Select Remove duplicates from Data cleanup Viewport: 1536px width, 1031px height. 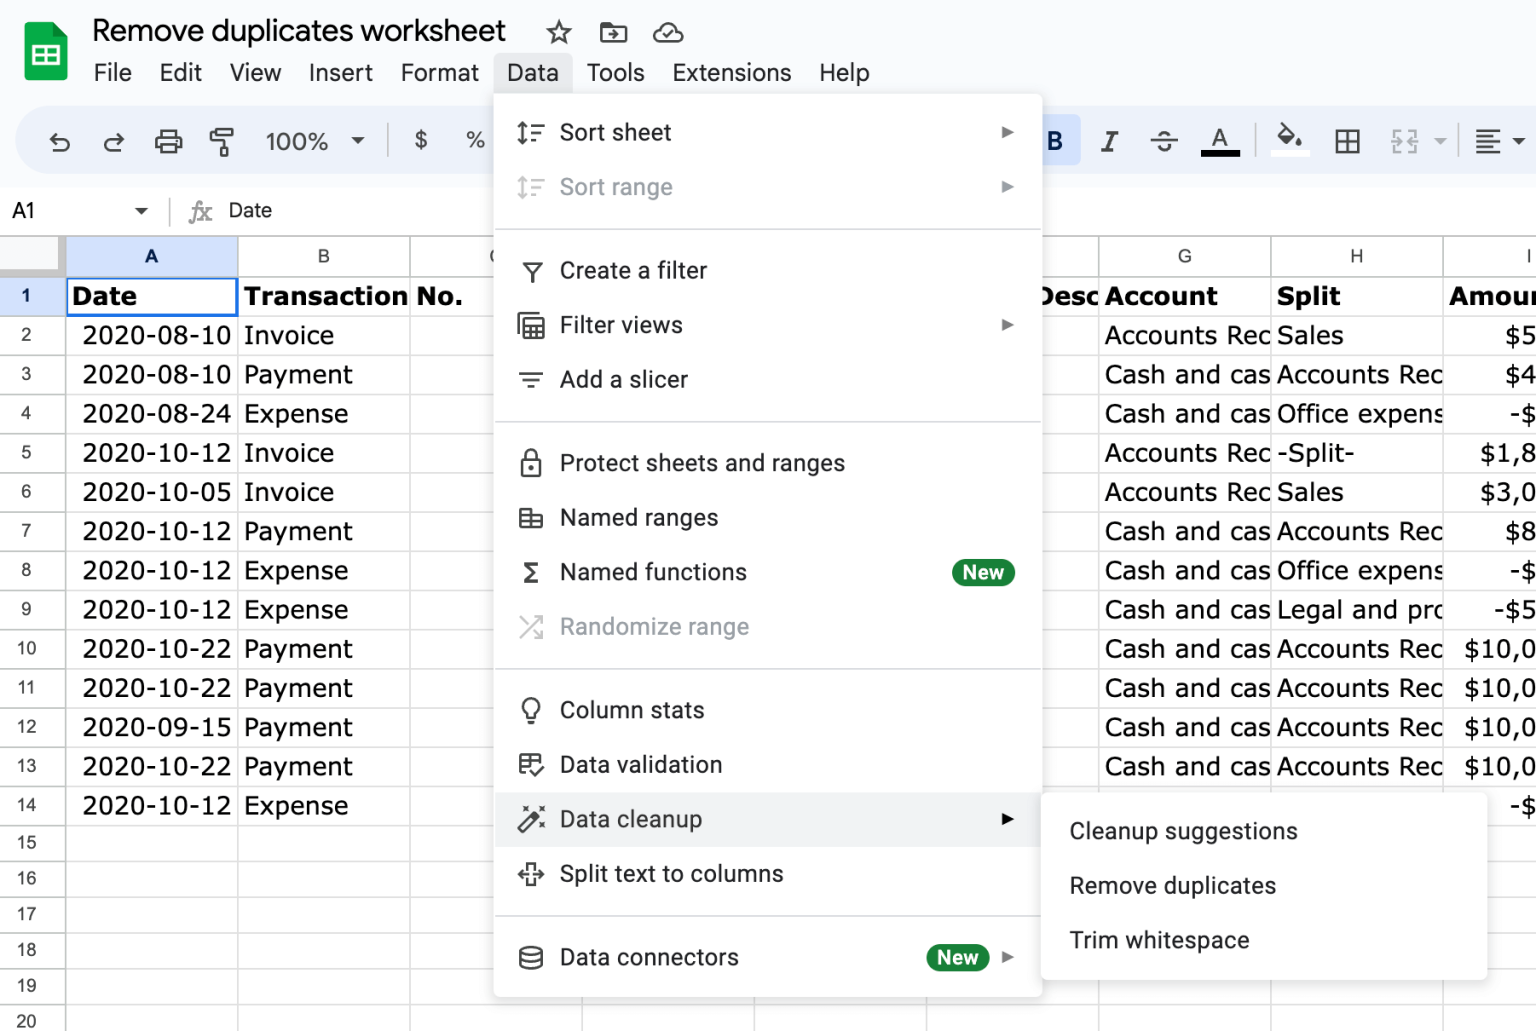(x=1171, y=885)
